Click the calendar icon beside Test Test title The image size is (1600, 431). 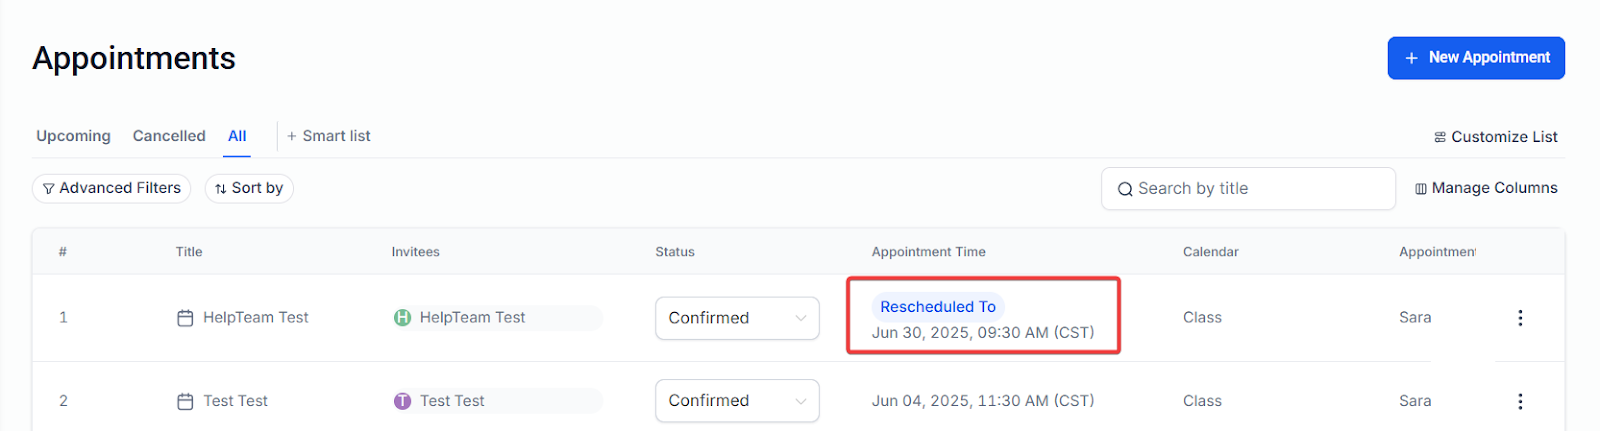[x=185, y=401]
